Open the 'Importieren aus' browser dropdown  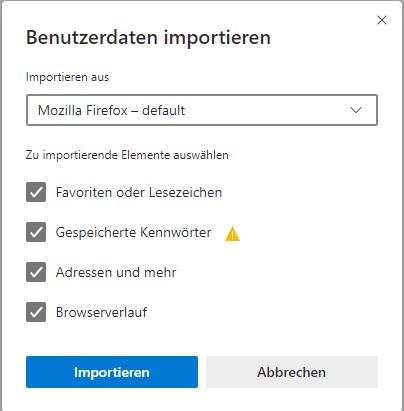202,110
